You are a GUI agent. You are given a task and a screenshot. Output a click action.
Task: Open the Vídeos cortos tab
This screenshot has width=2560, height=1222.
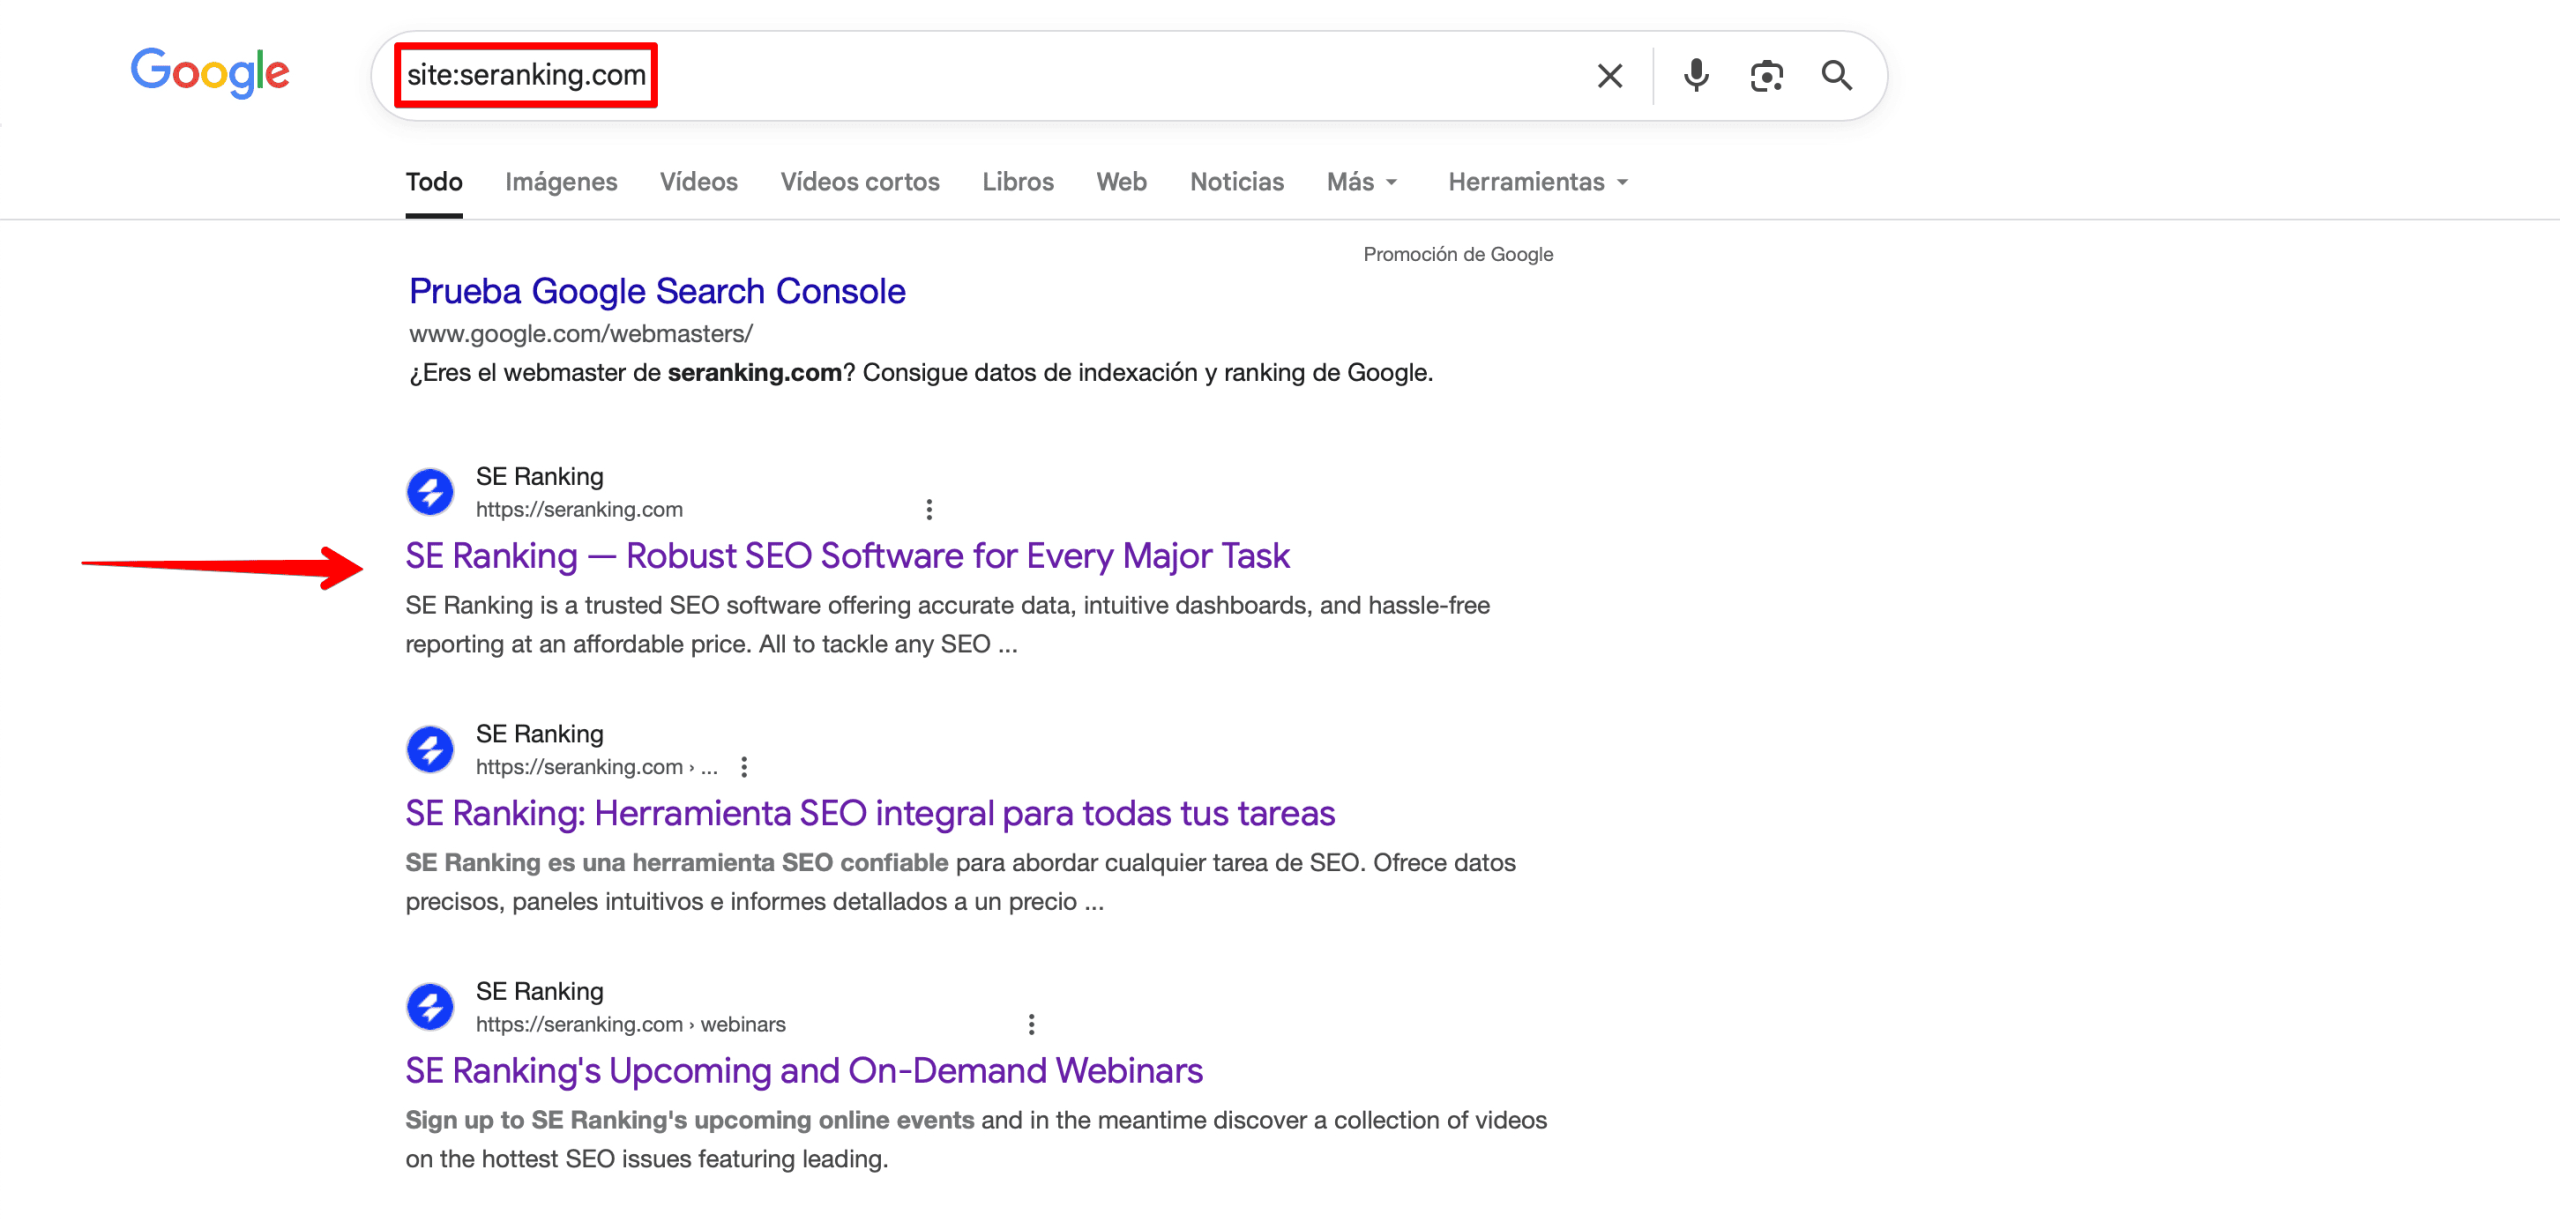860,182
